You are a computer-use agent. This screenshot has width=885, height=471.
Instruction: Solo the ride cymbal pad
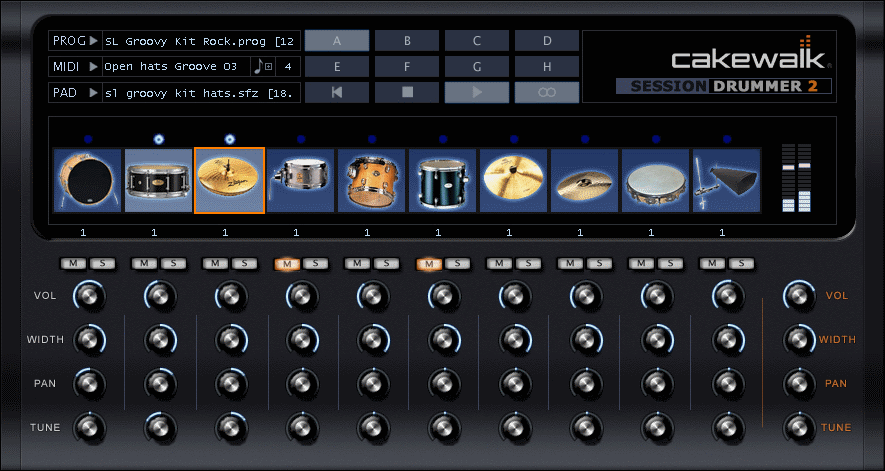[x=529, y=263]
